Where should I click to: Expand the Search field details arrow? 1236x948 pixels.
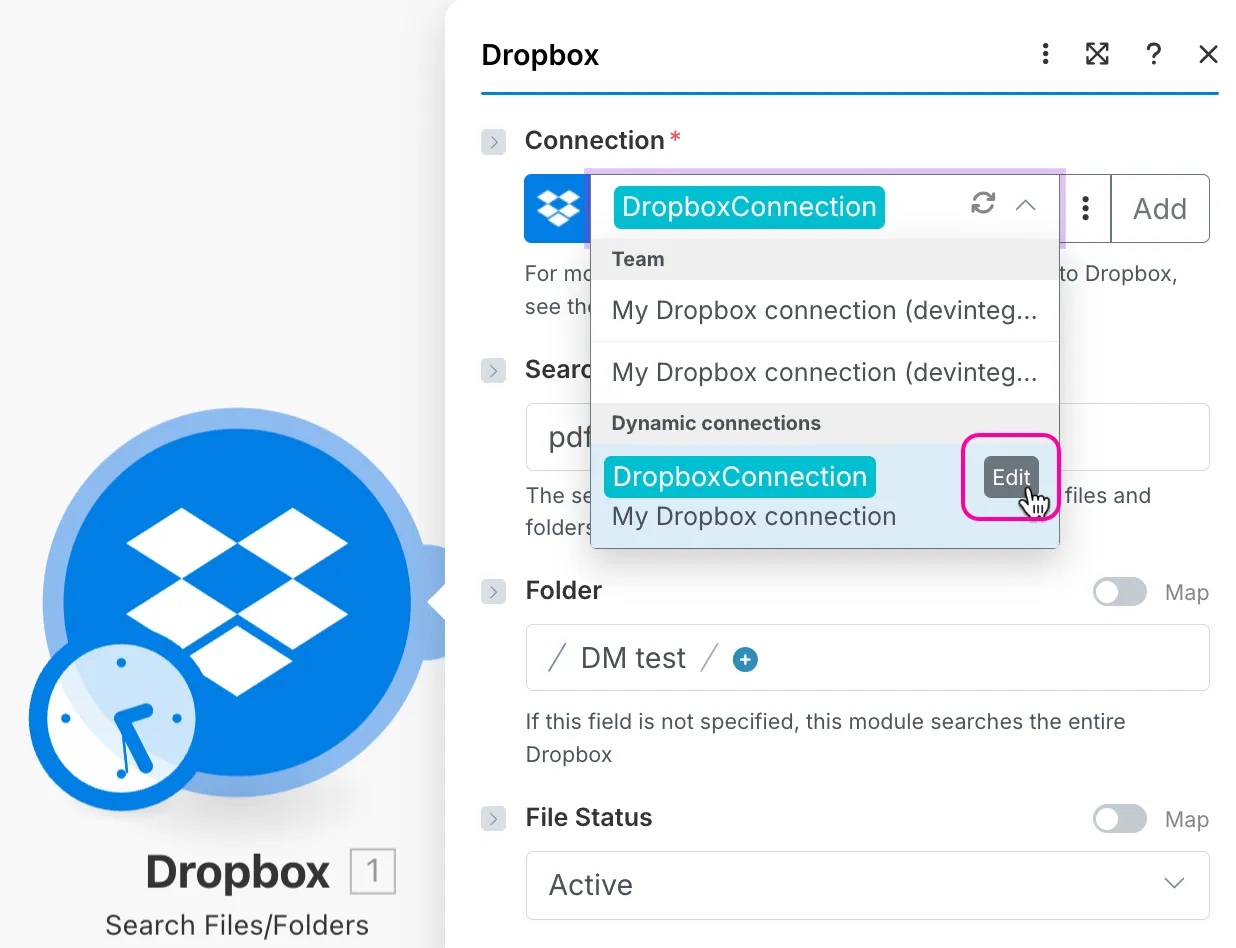tap(493, 370)
